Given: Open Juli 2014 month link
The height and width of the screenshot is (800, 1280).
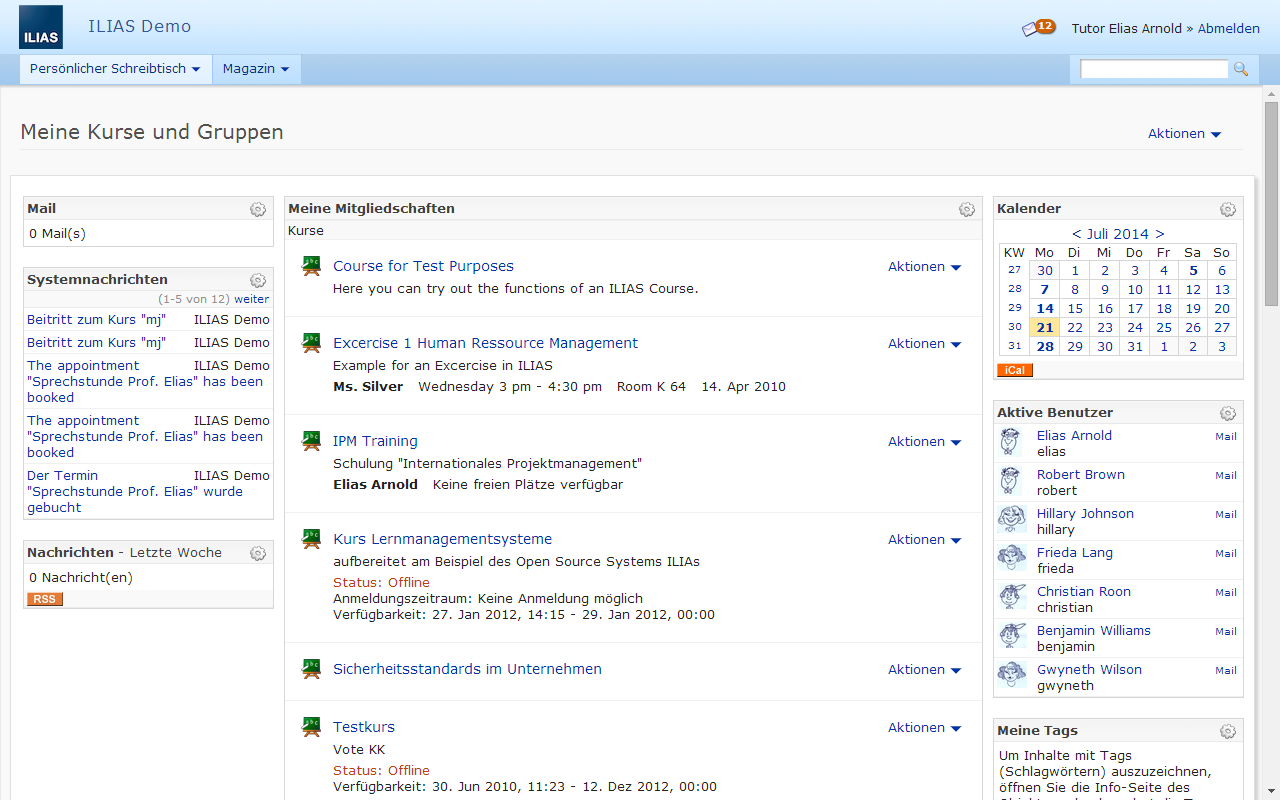Looking at the screenshot, I should point(1118,234).
